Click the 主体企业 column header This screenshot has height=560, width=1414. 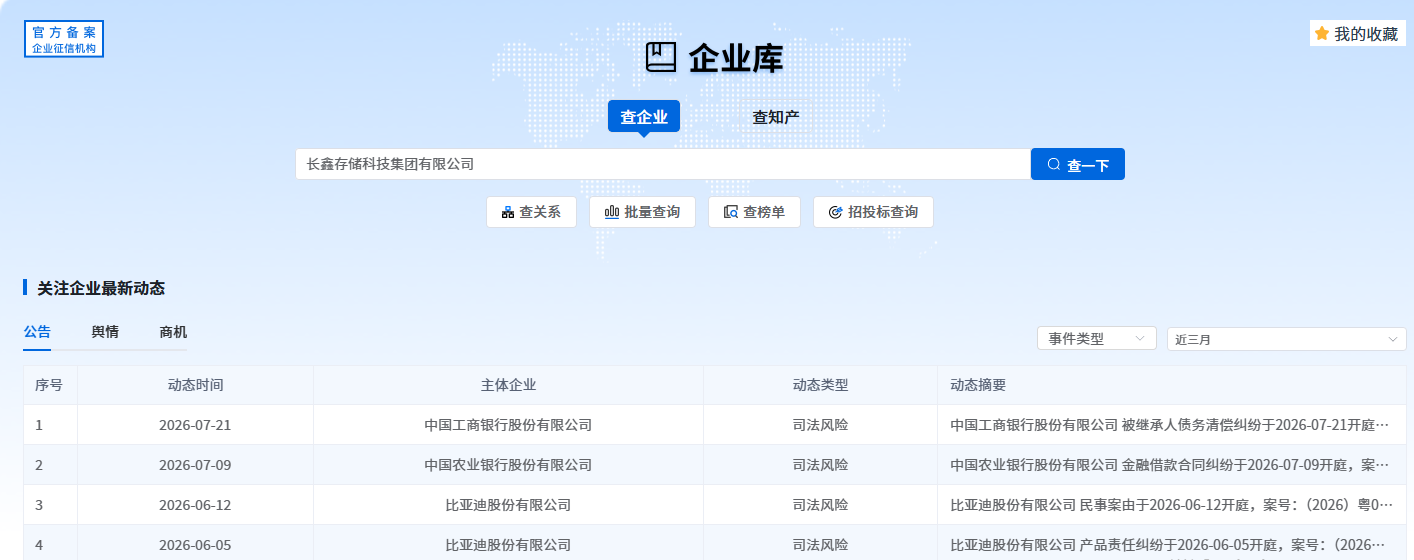click(x=508, y=385)
